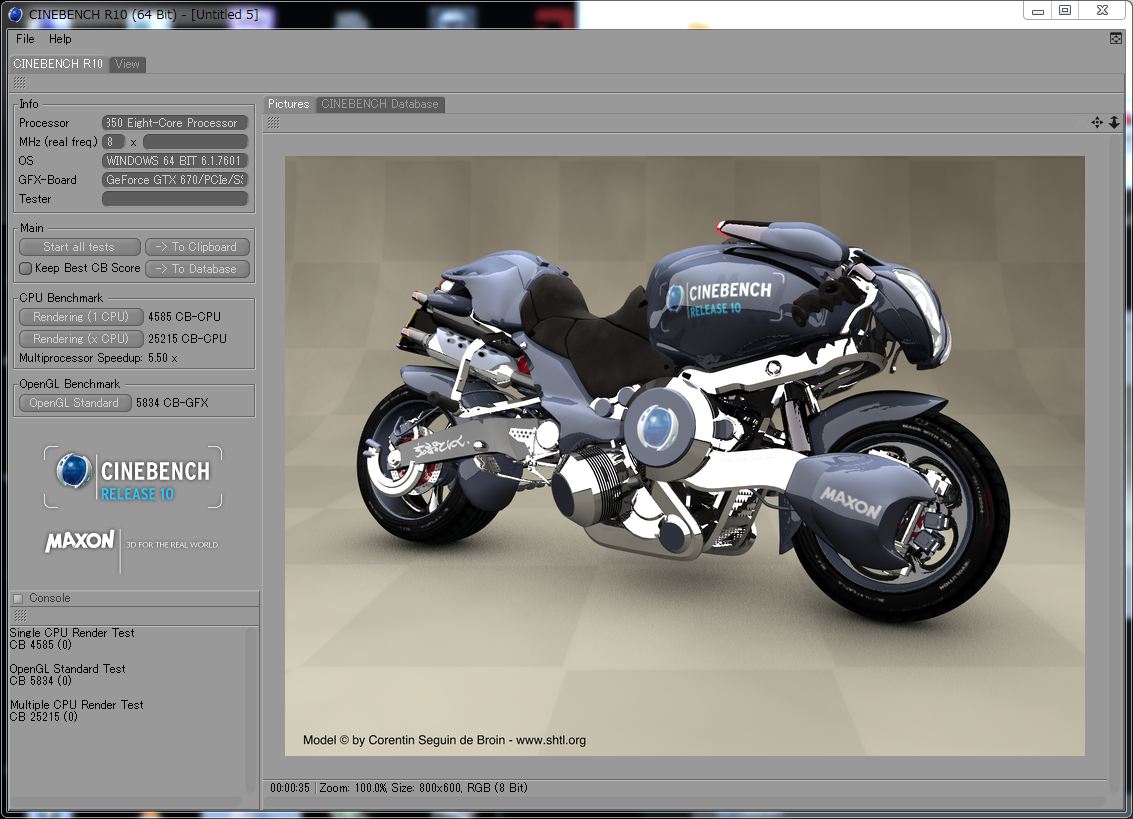Click the Start all tests button

[79, 247]
